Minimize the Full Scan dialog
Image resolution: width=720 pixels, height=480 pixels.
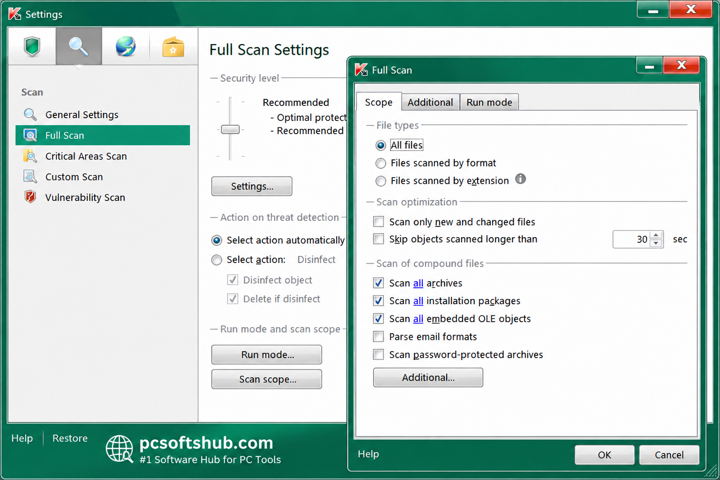pyautogui.click(x=649, y=66)
